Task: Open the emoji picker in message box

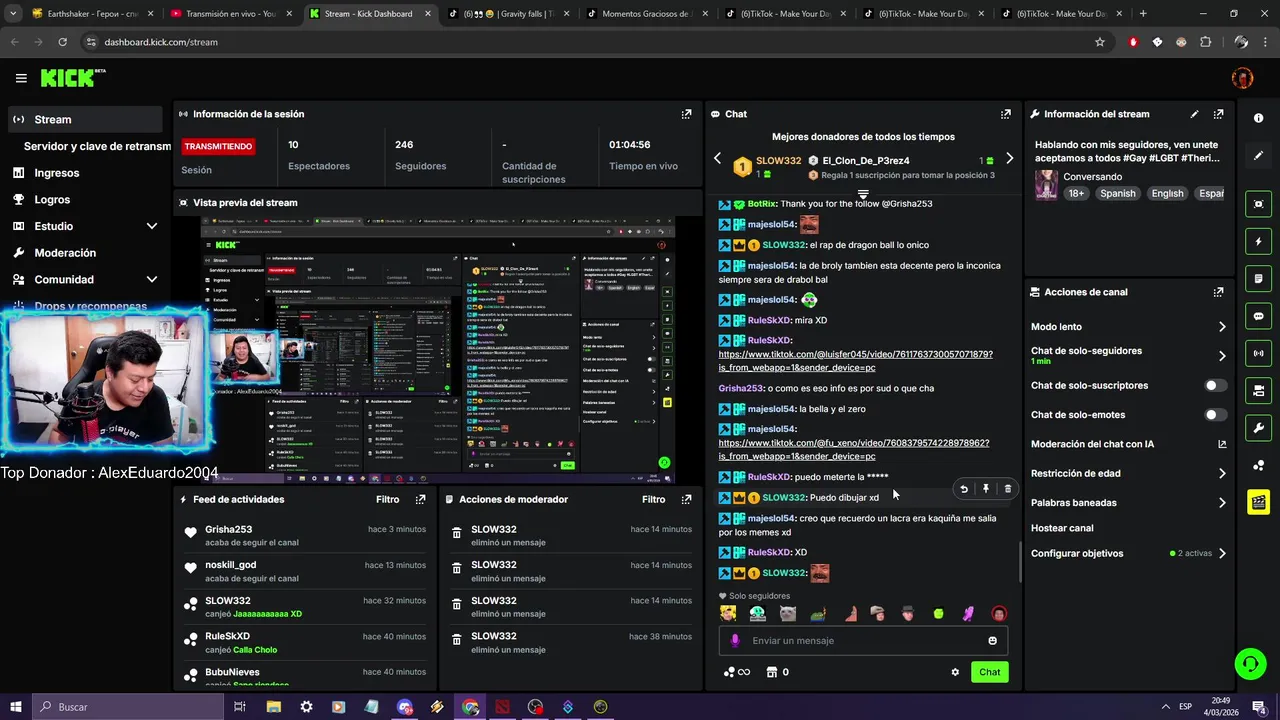Action: [x=992, y=641]
